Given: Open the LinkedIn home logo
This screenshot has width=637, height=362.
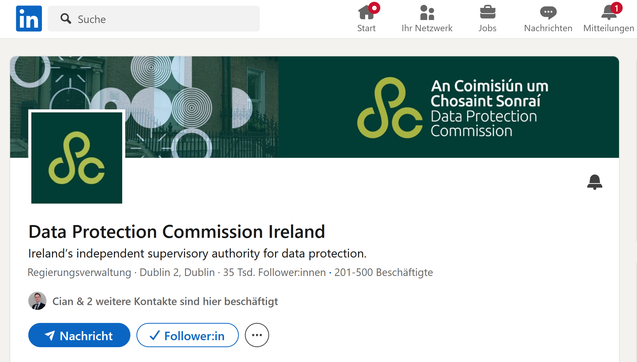Looking at the screenshot, I should point(29,19).
